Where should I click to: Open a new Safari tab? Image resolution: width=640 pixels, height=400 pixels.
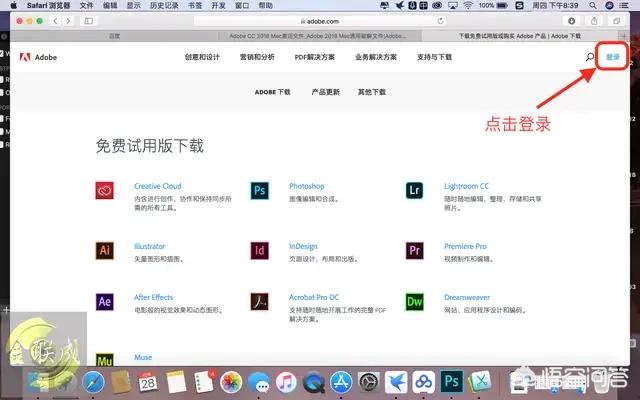click(624, 36)
